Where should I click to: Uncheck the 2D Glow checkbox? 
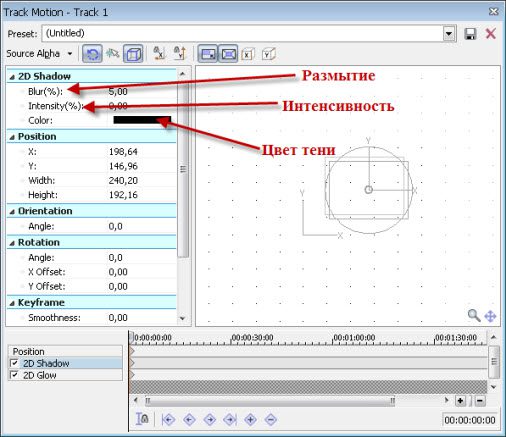click(14, 375)
